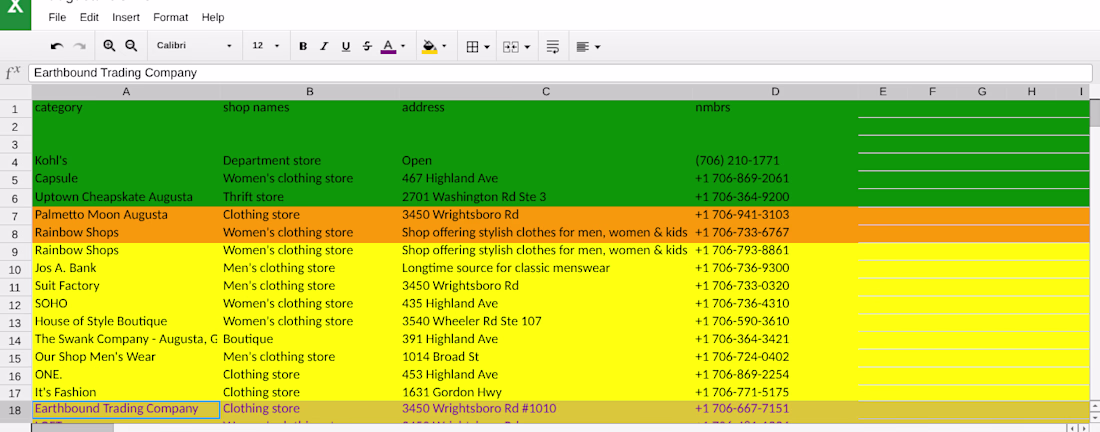This screenshot has width=1100, height=432.
Task: Zoom in with the magnifier plus icon
Action: (109, 46)
